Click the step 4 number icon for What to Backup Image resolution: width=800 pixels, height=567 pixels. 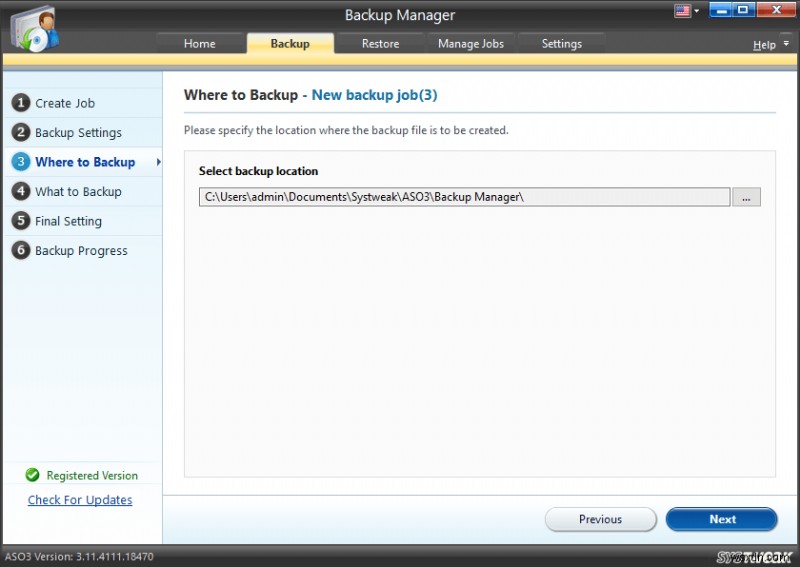pyautogui.click(x=21, y=191)
